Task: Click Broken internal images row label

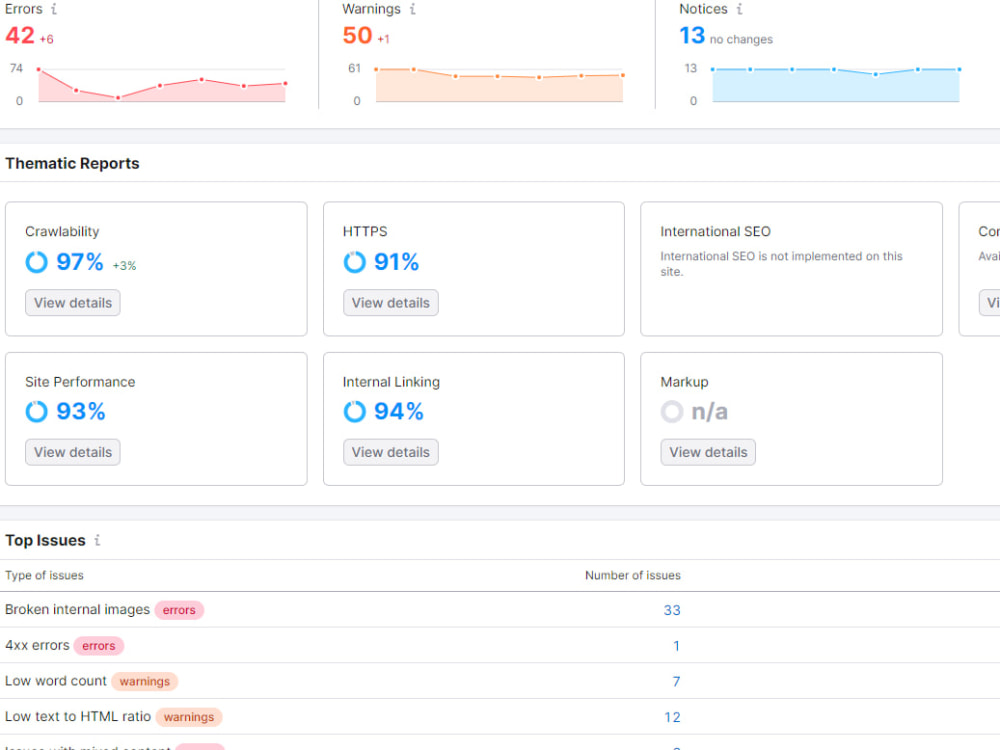Action: pos(77,610)
